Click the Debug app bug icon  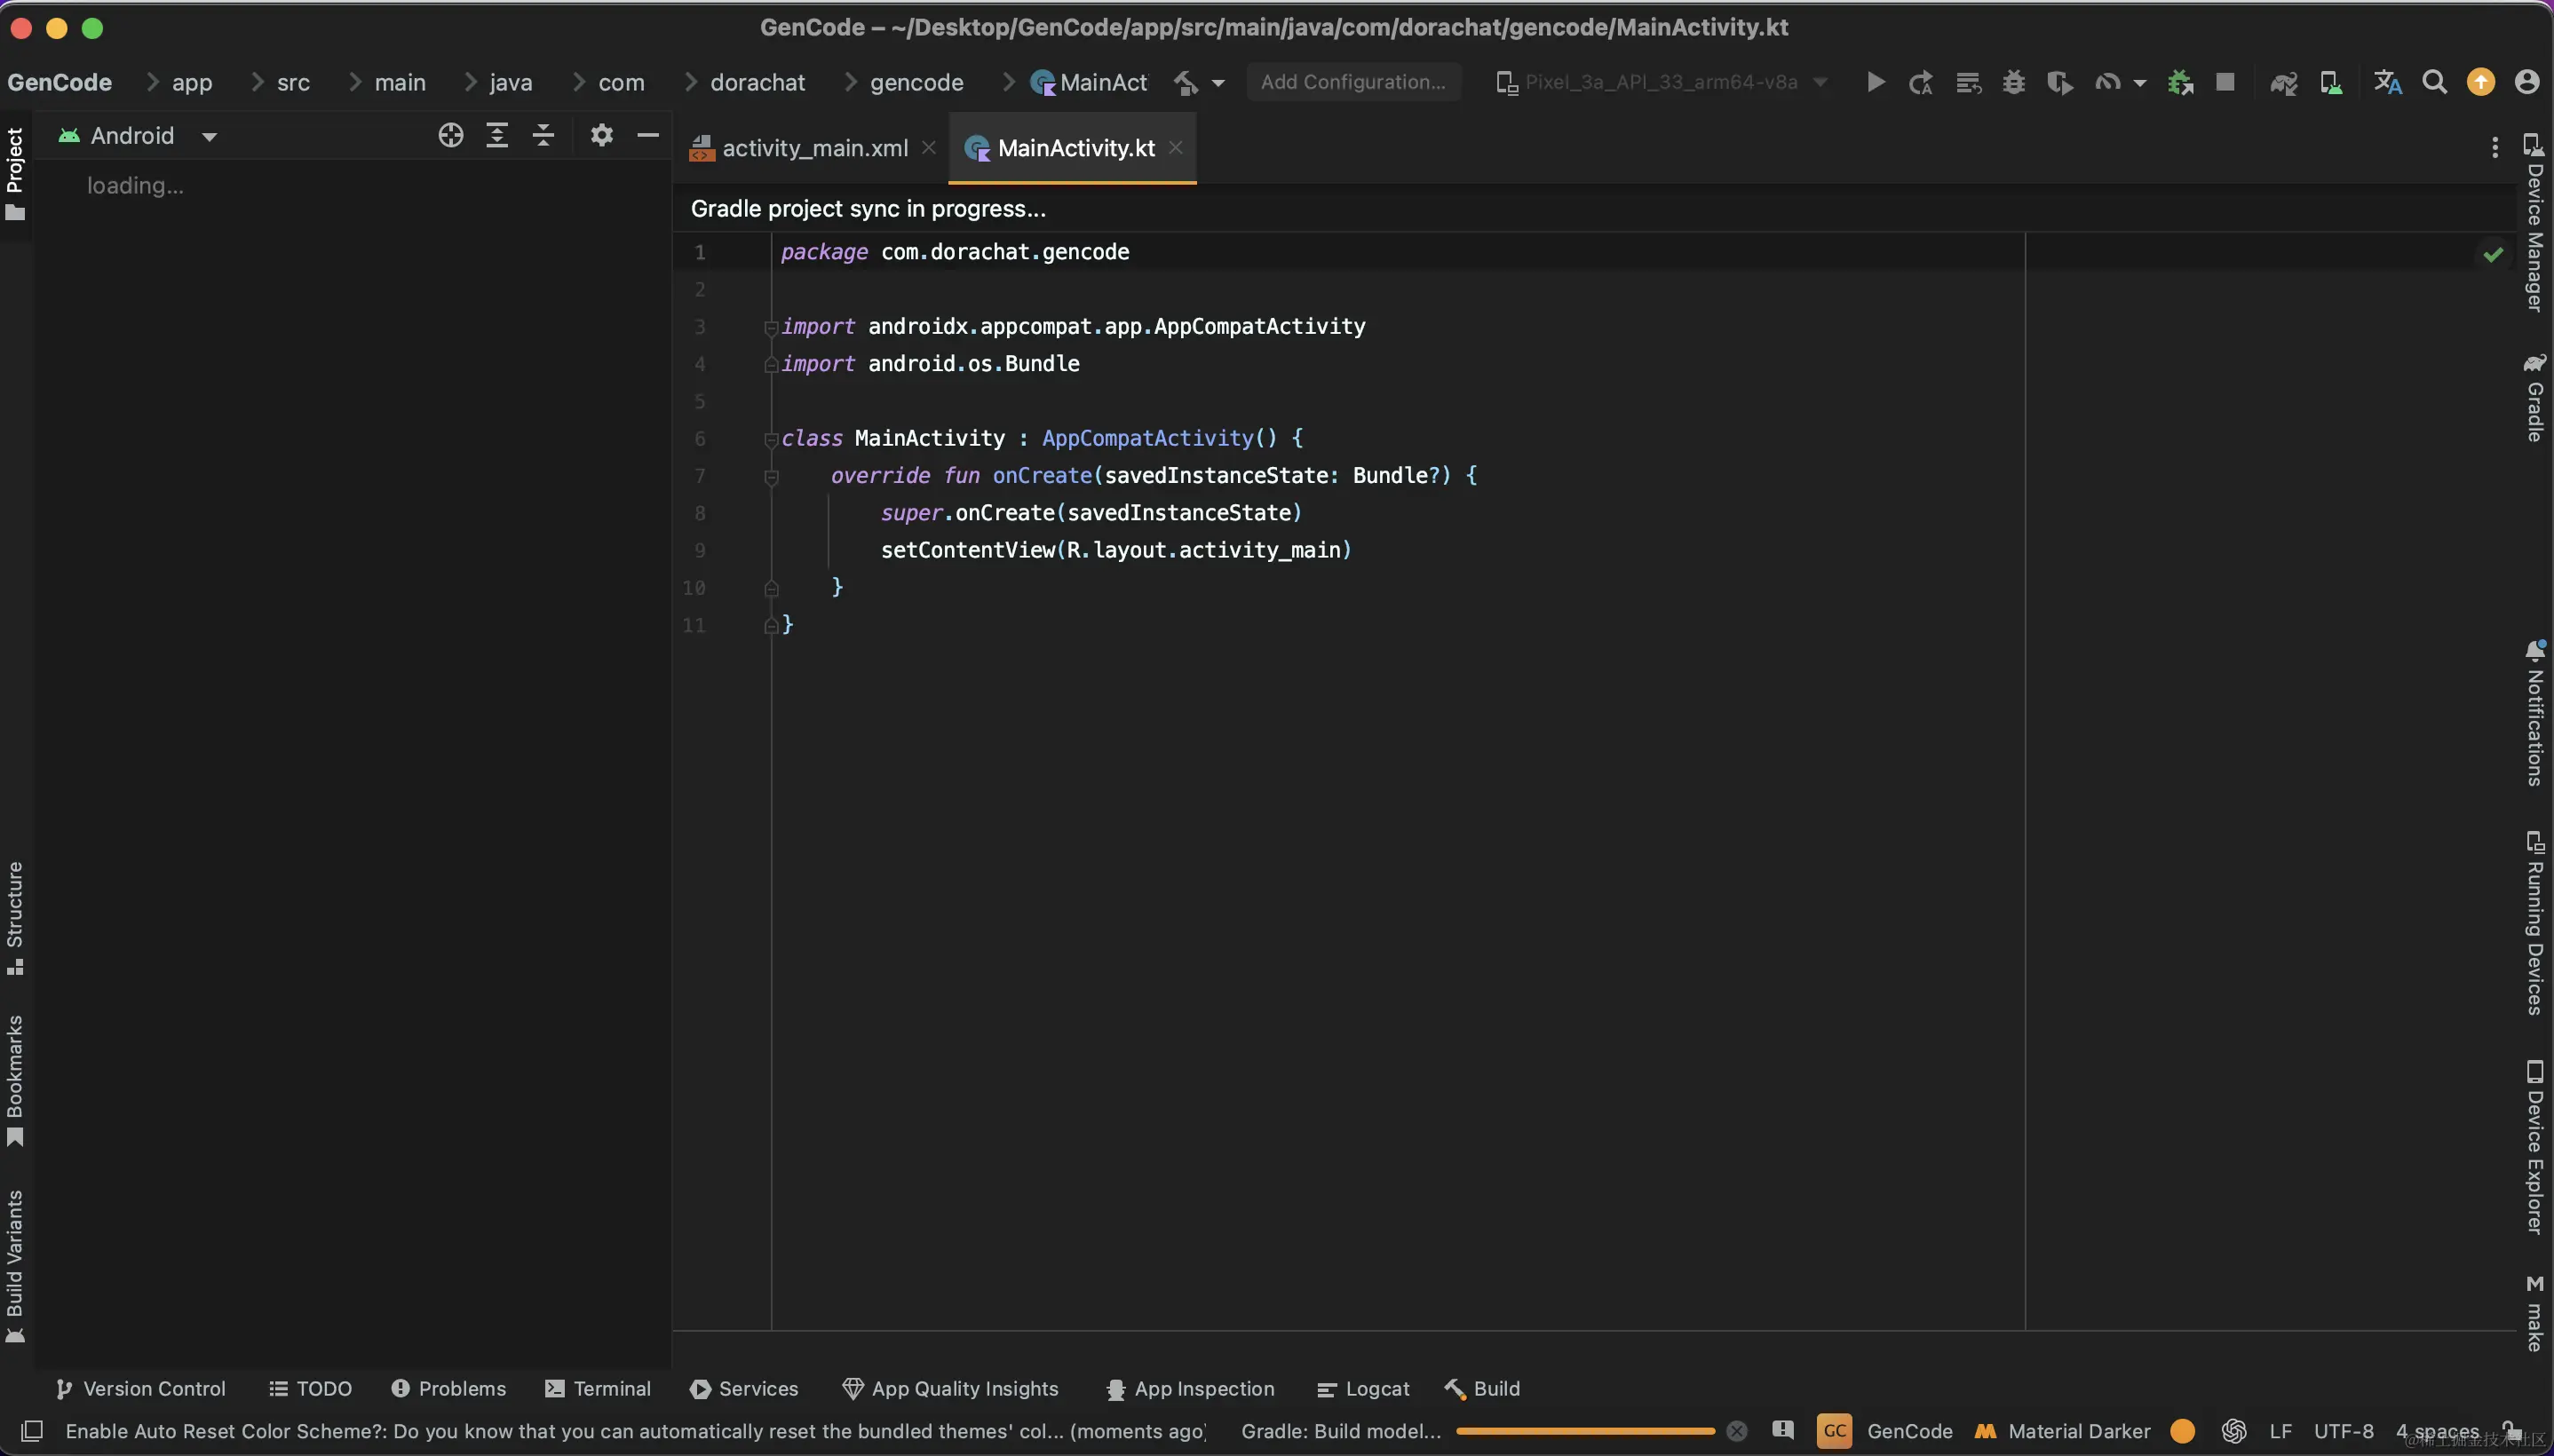coord(2013,82)
